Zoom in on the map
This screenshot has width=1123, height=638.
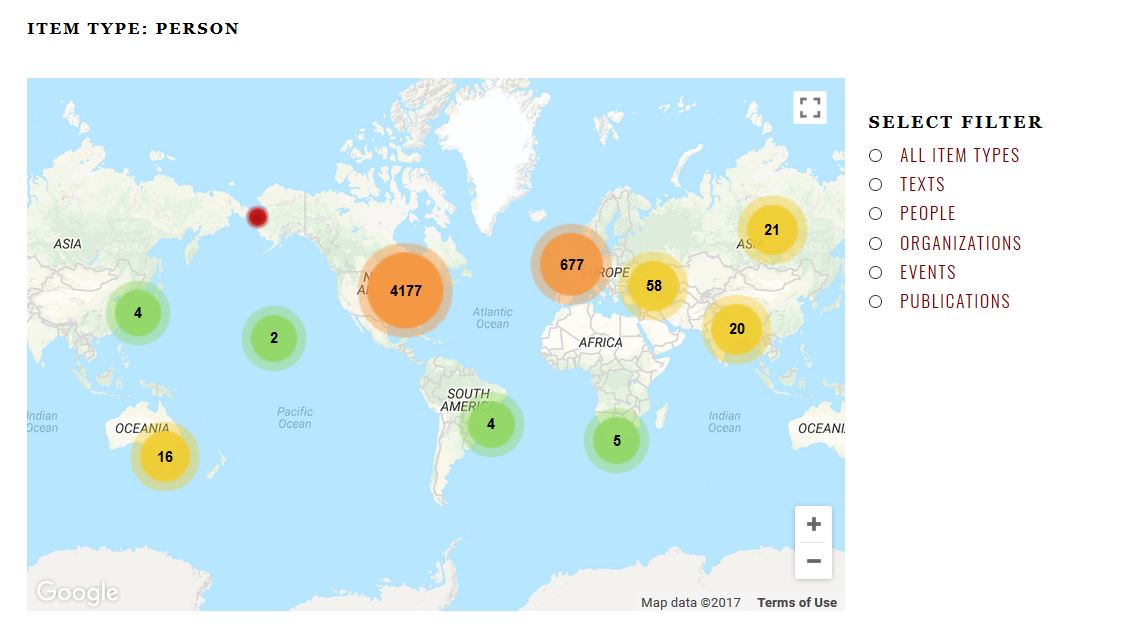click(x=813, y=525)
